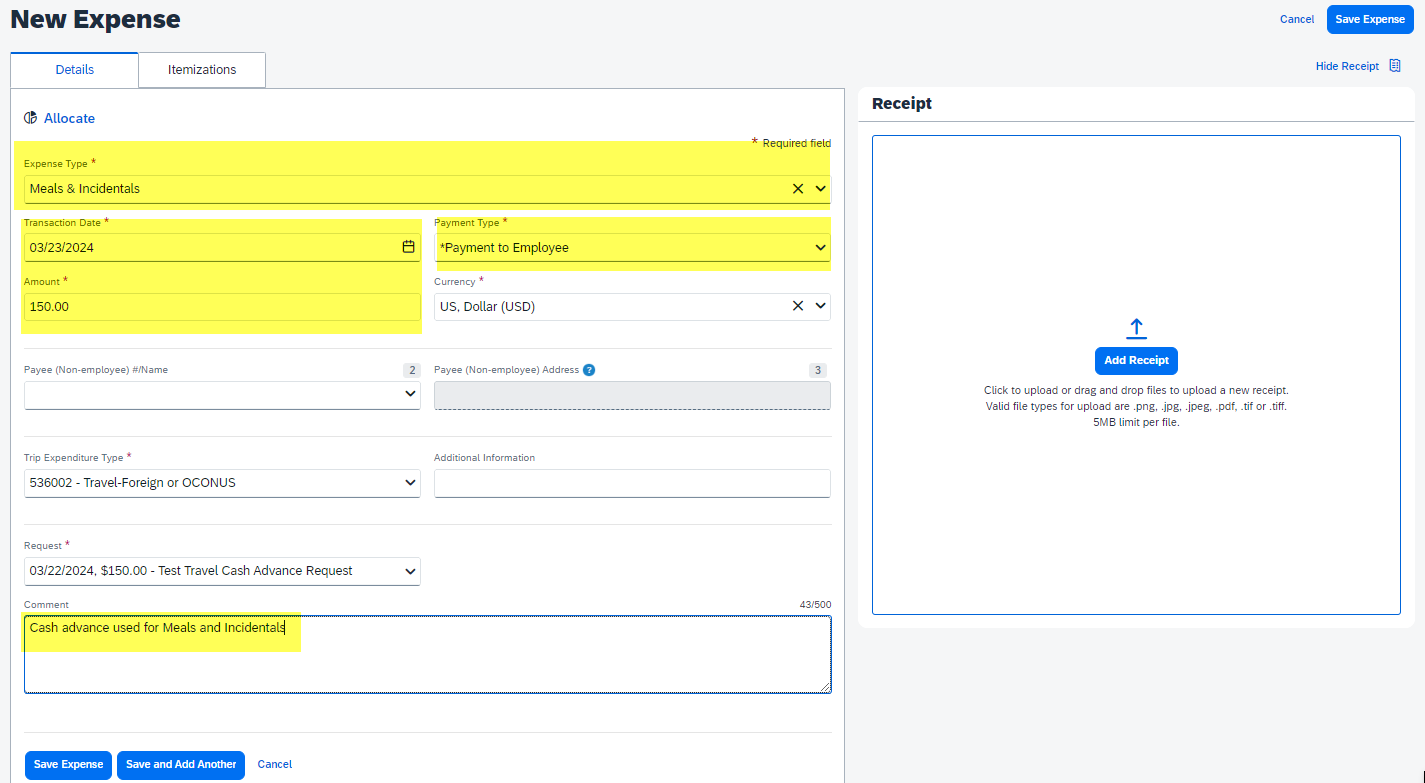
Task: Click the upload arrow icon in Receipt panel
Action: pyautogui.click(x=1136, y=329)
